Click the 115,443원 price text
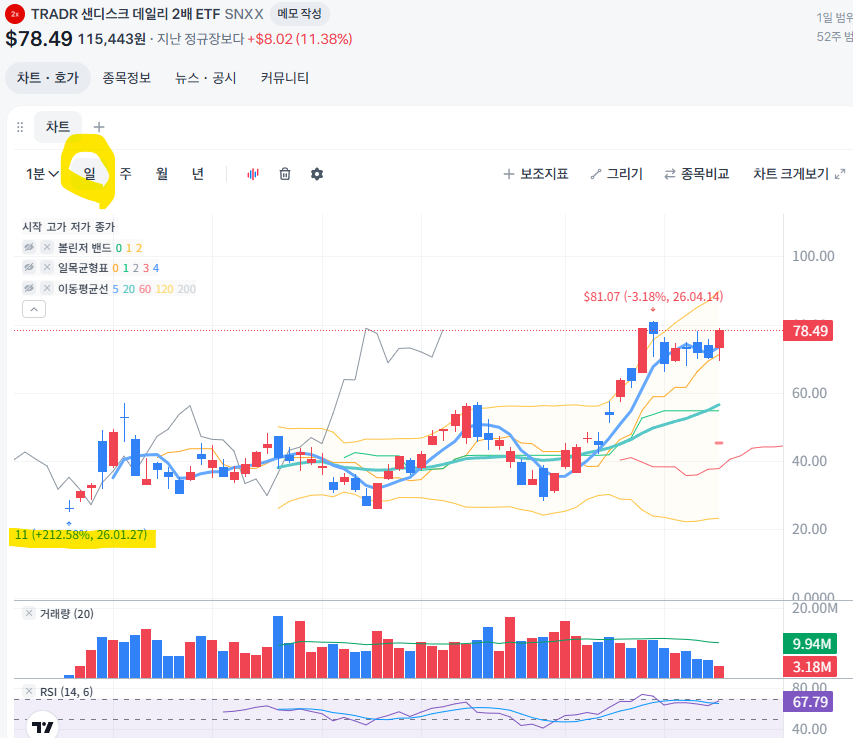Image resolution: width=853 pixels, height=738 pixels. (x=112, y=39)
